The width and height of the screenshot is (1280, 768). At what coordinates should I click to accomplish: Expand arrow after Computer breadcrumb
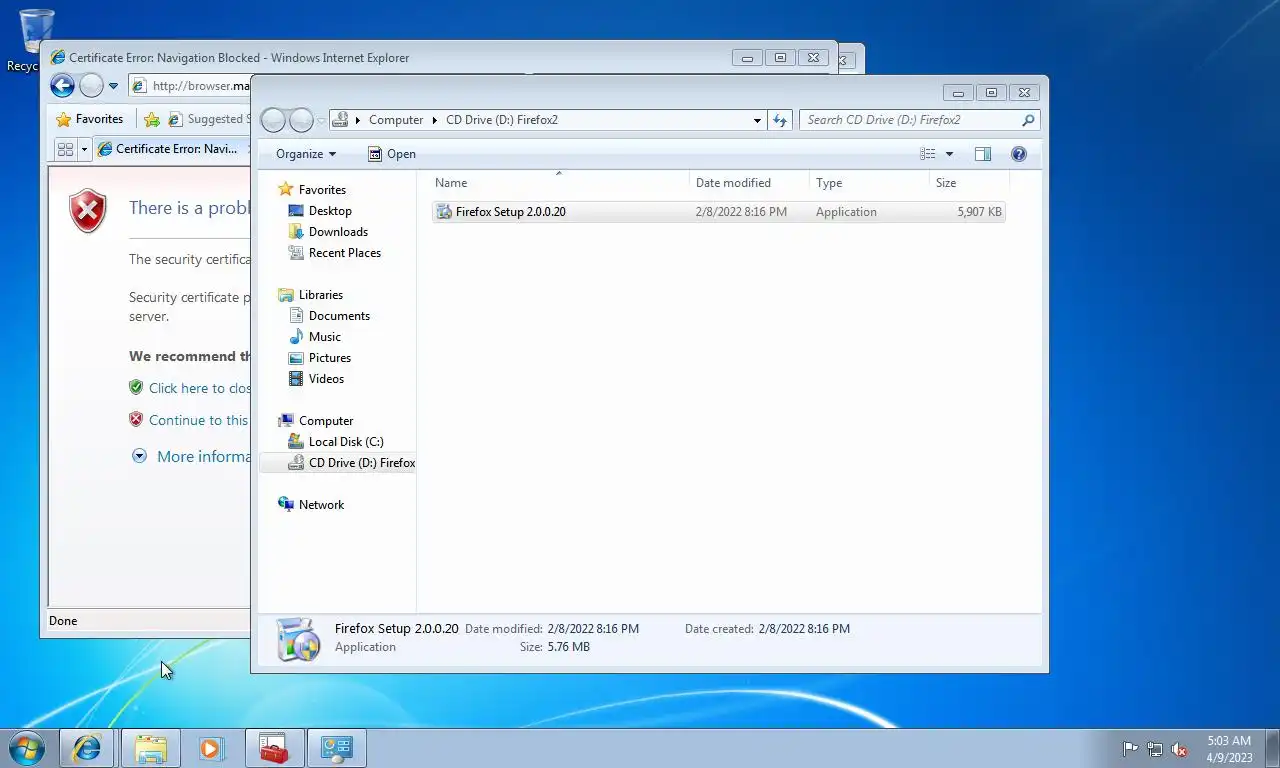[x=435, y=120]
